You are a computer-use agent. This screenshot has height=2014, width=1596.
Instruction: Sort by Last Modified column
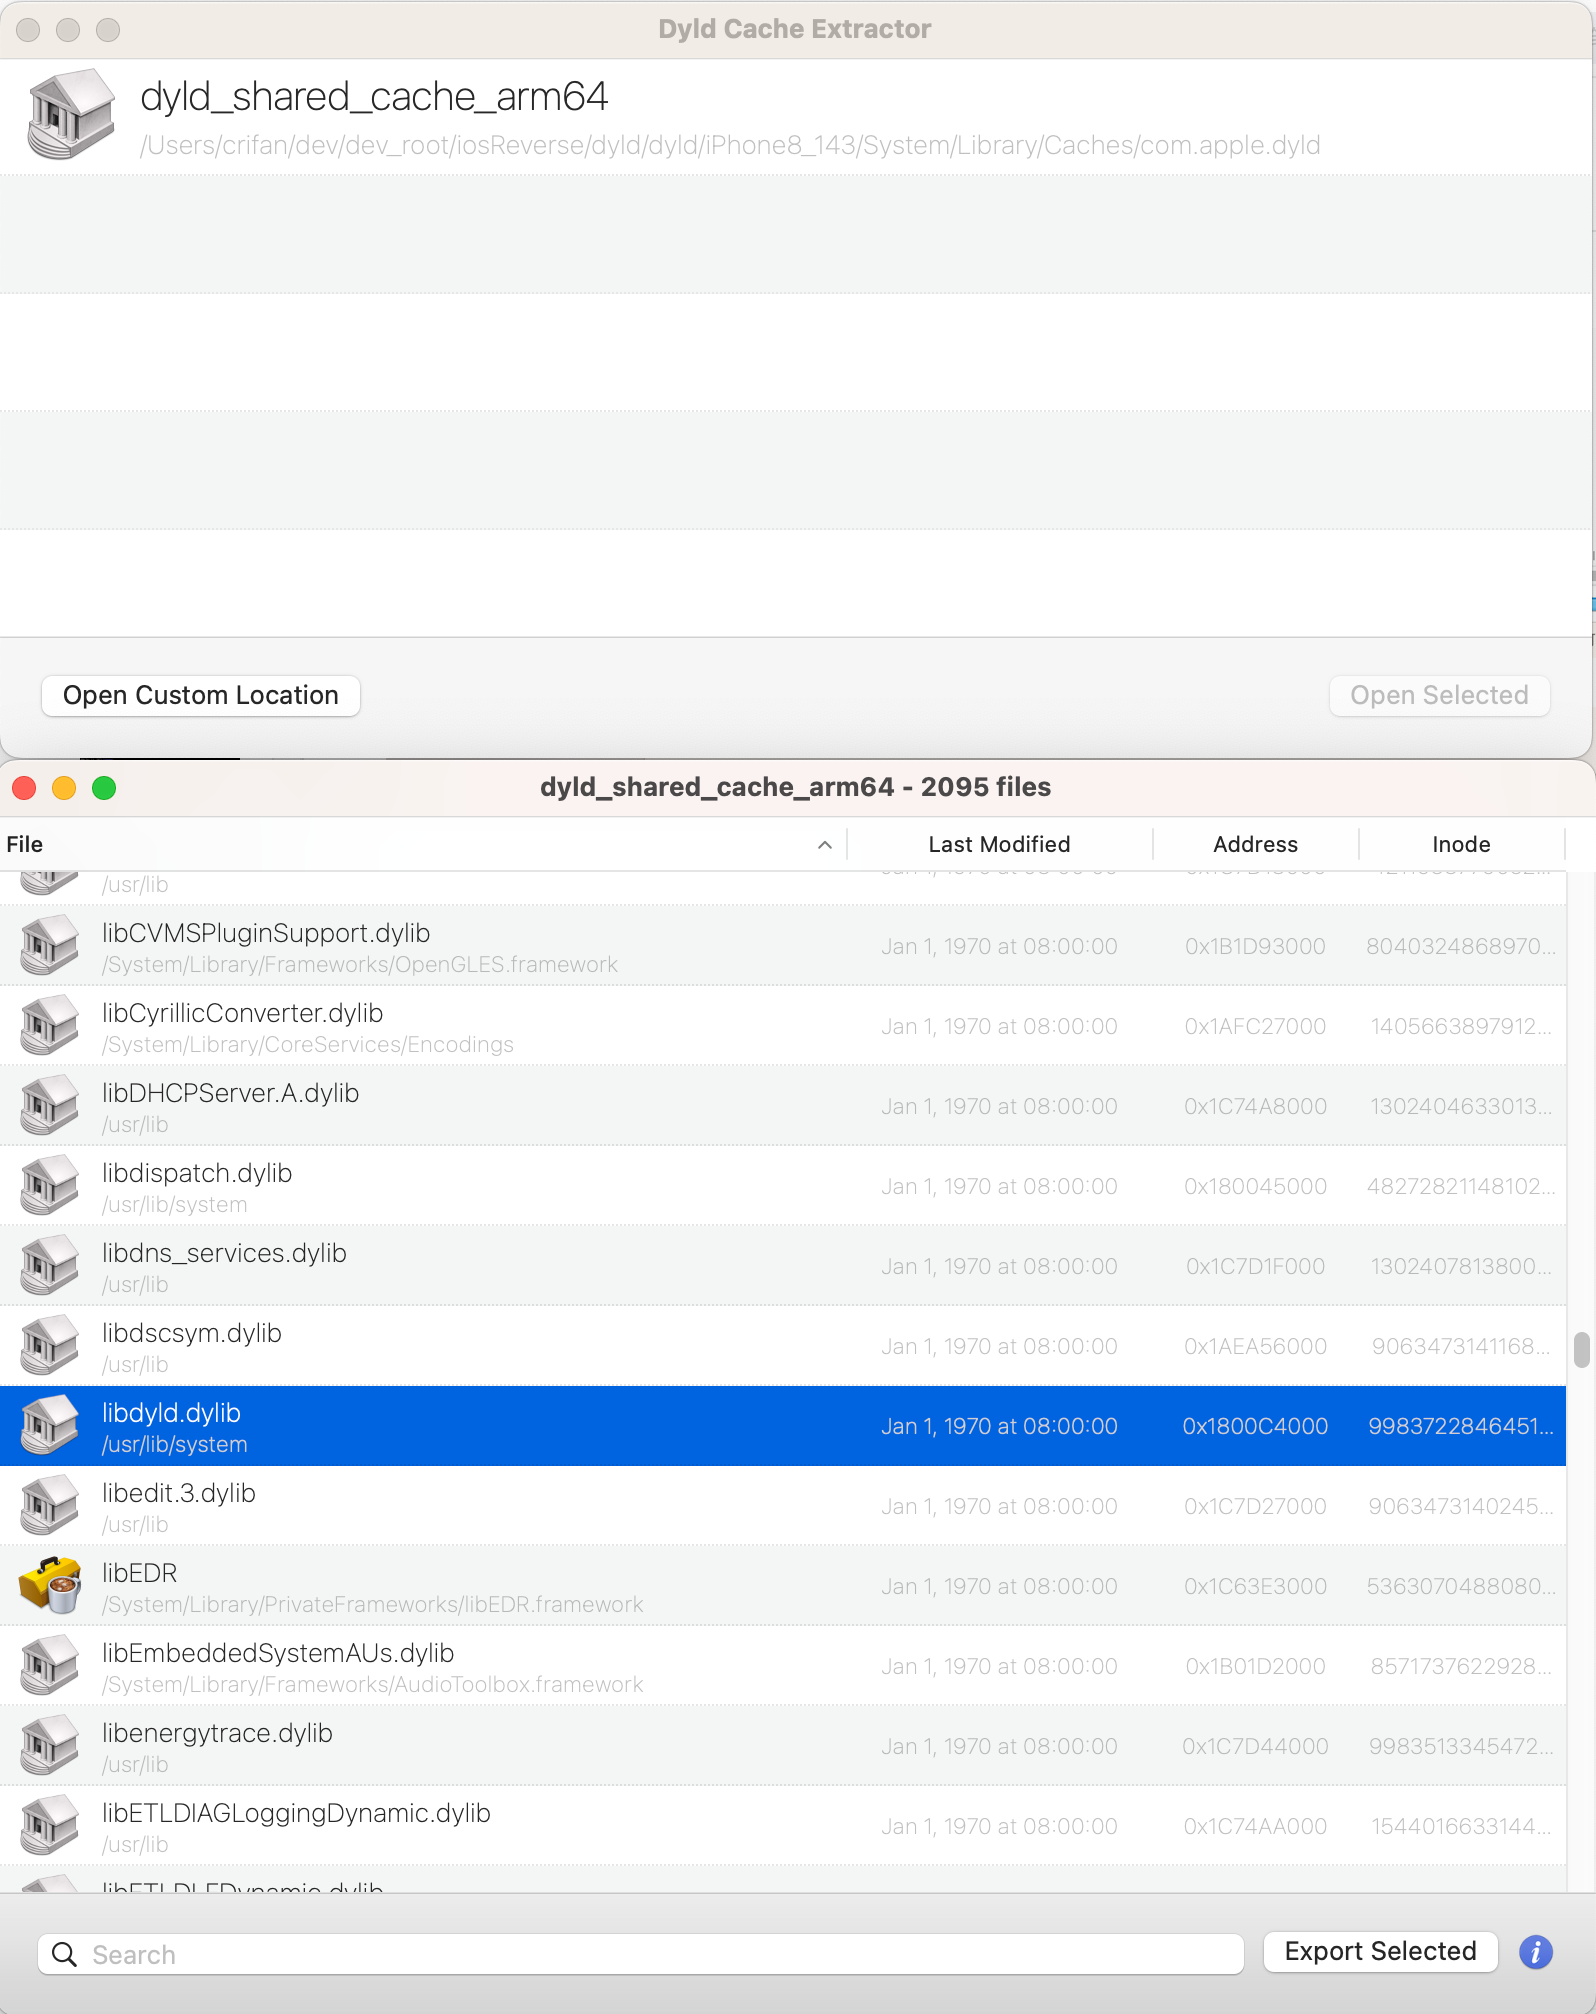[x=999, y=844]
